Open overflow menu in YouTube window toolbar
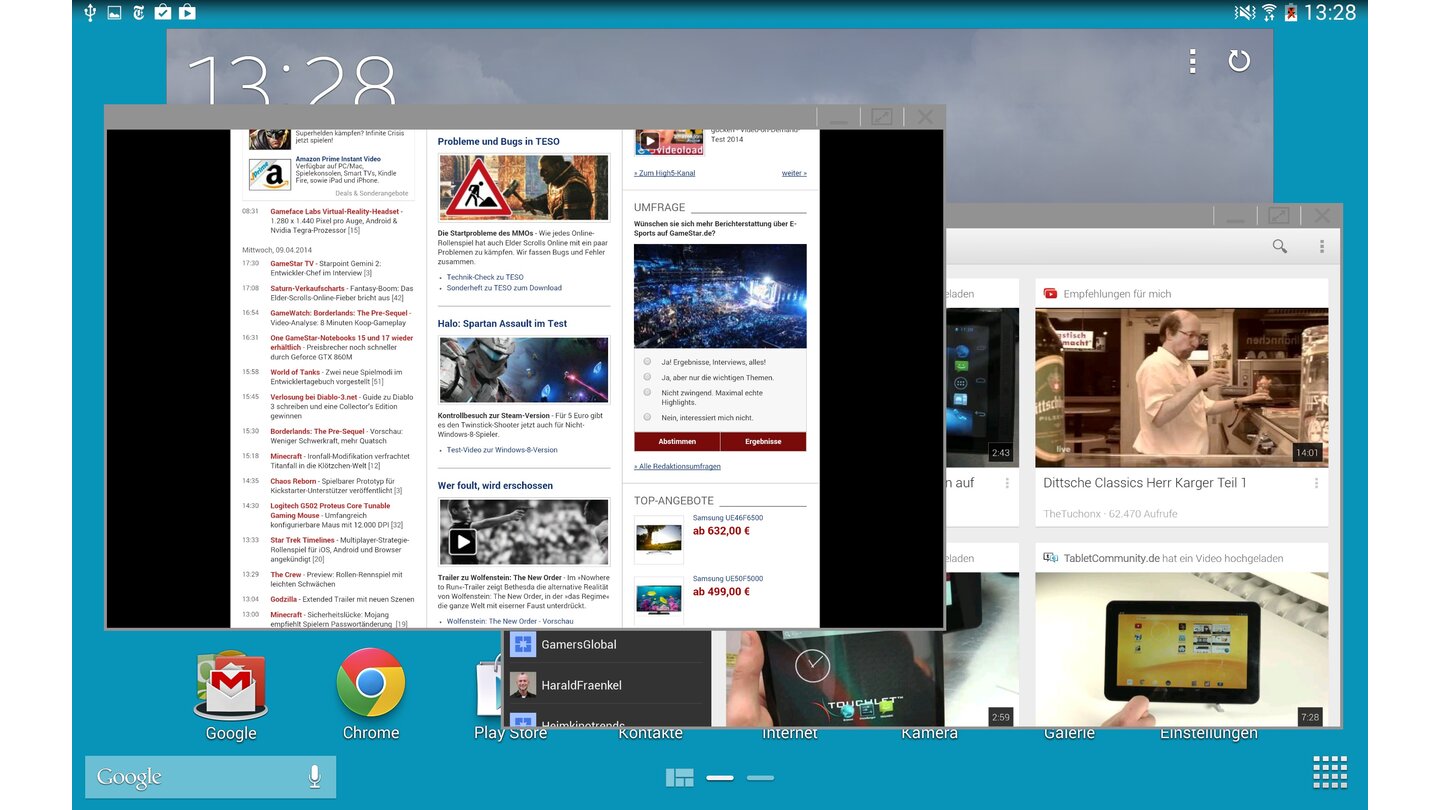The height and width of the screenshot is (810, 1440). coord(1321,246)
